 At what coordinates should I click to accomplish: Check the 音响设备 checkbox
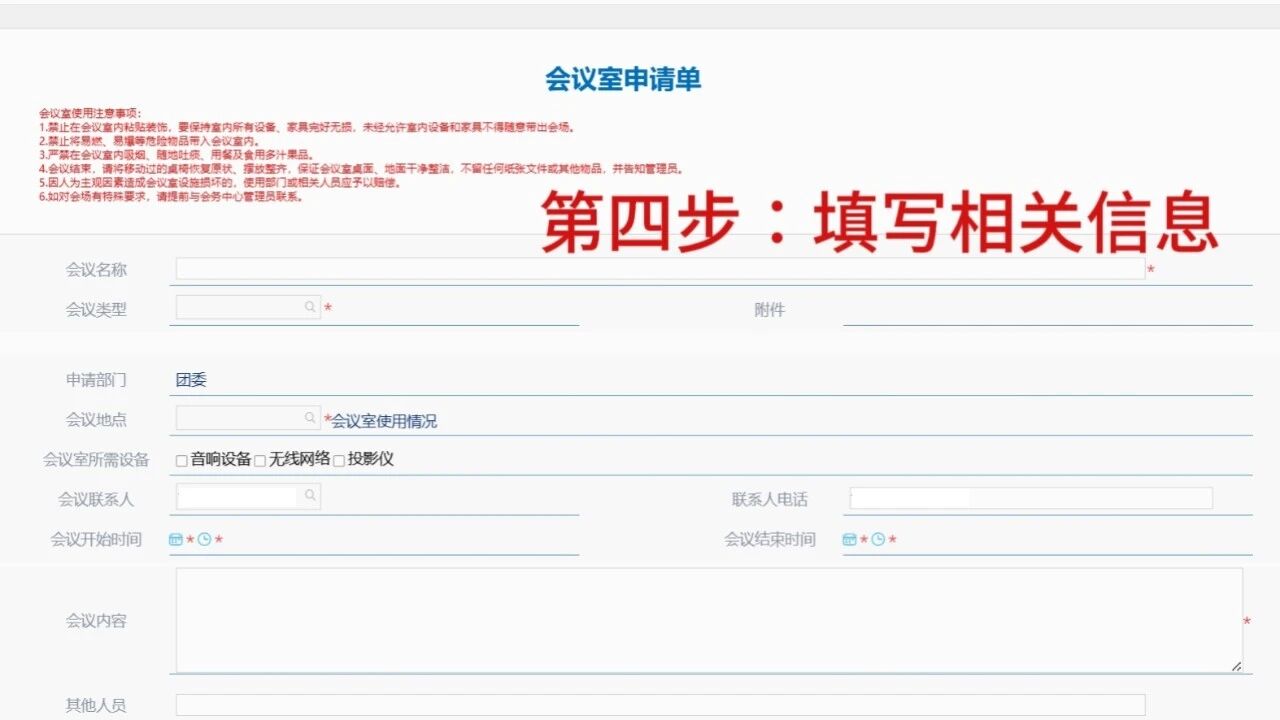180,460
